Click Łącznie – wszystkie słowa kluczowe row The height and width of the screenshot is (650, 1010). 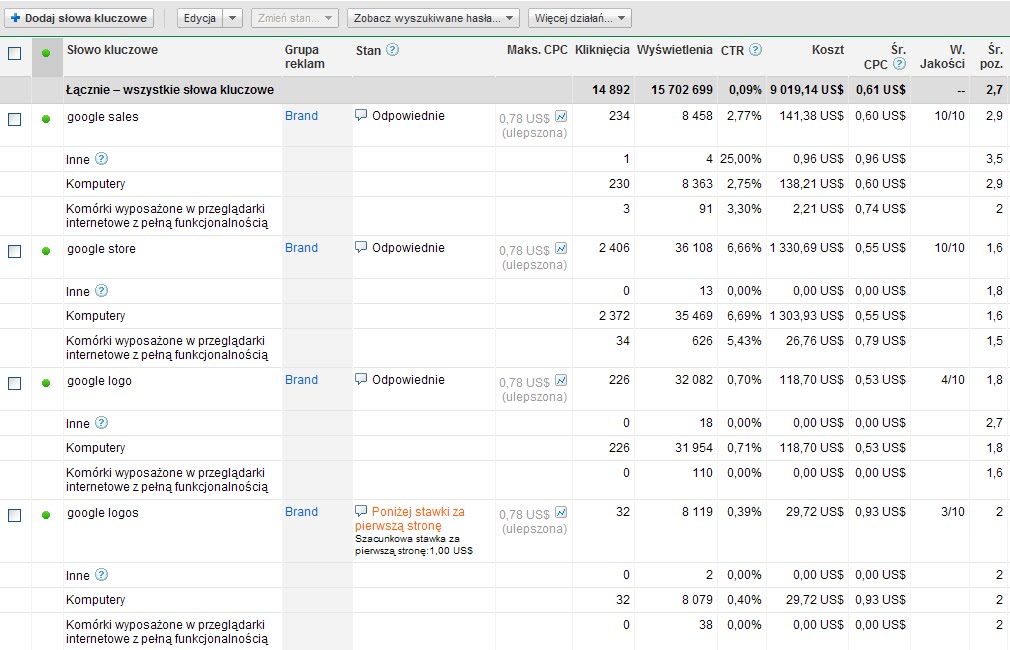[505, 90]
